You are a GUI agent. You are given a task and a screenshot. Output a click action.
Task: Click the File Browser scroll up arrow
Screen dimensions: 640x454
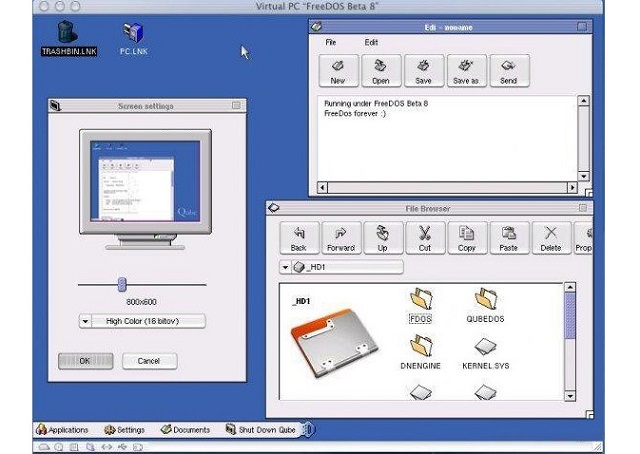[570, 287]
